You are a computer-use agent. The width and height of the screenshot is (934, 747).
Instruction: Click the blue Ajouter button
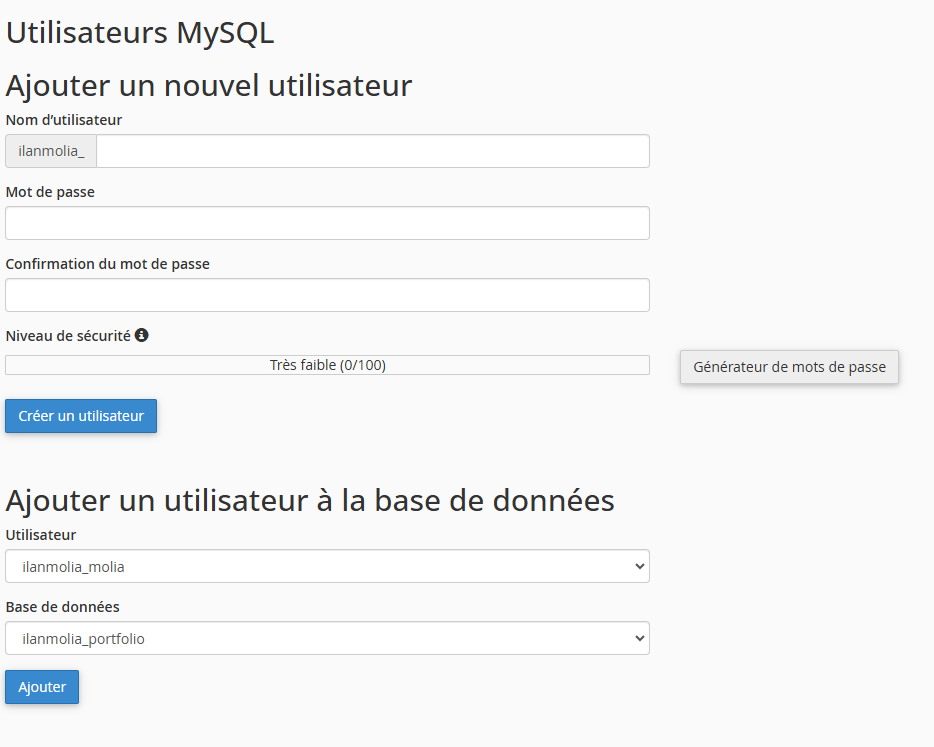pos(42,687)
